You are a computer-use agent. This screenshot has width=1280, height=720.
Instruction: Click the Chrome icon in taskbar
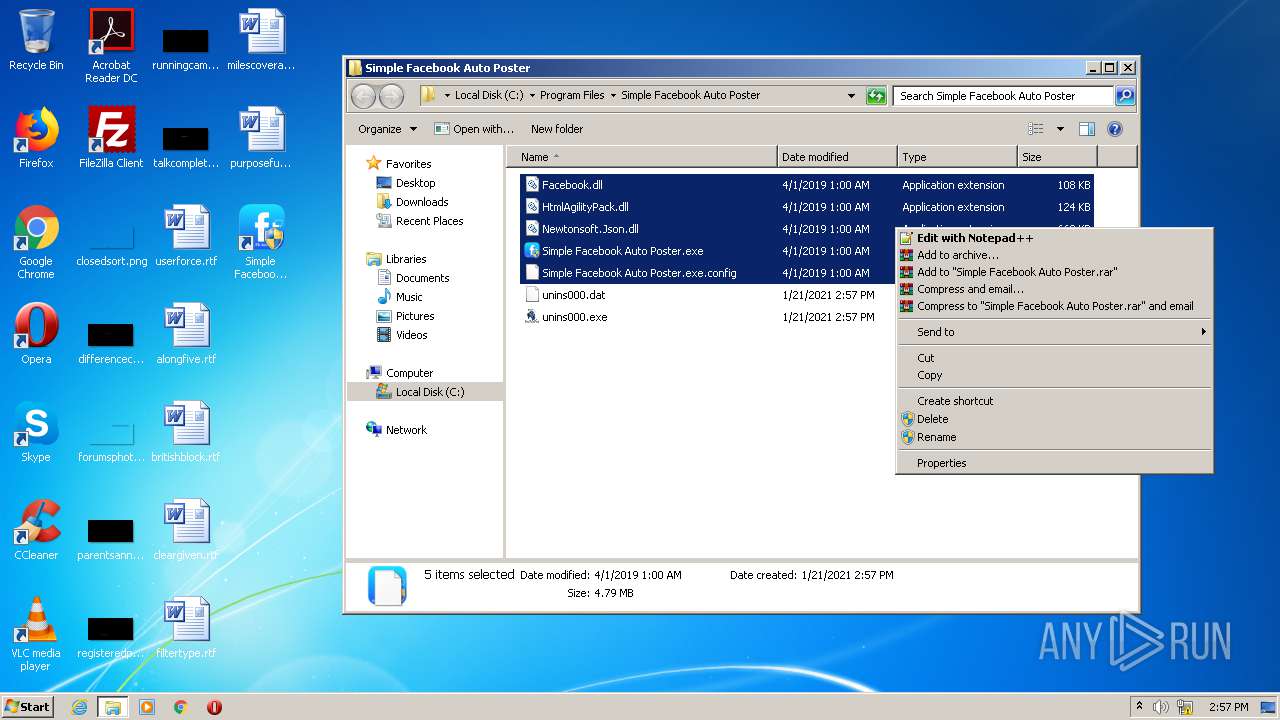pos(181,707)
